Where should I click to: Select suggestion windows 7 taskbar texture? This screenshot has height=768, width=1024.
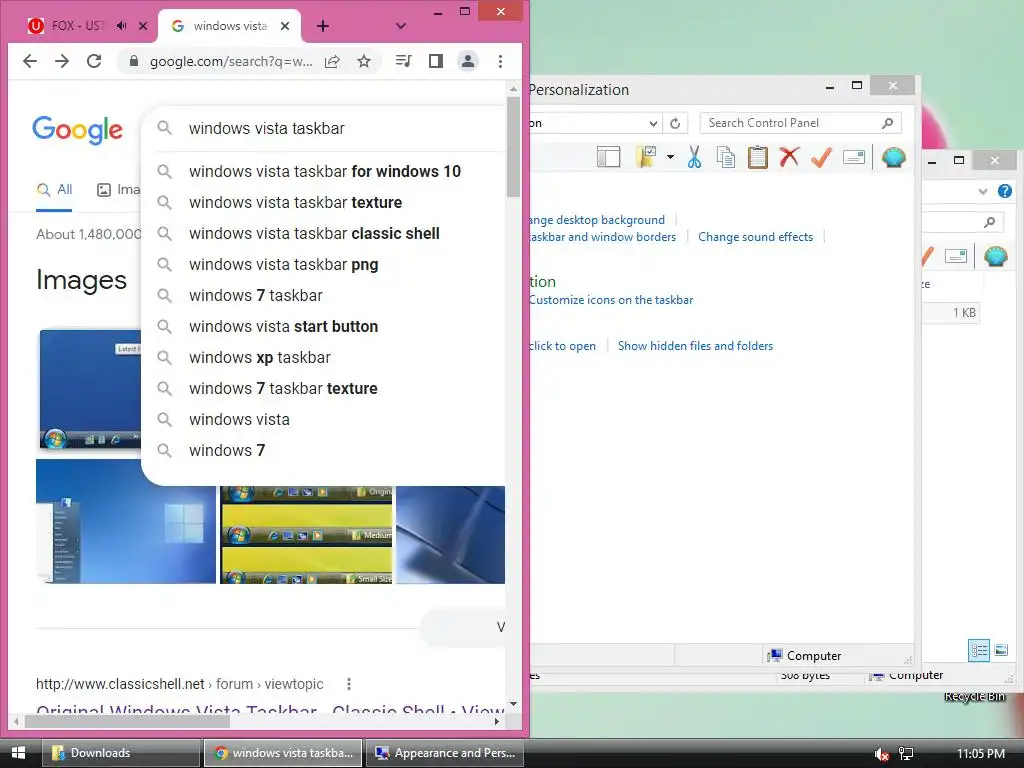click(283, 389)
